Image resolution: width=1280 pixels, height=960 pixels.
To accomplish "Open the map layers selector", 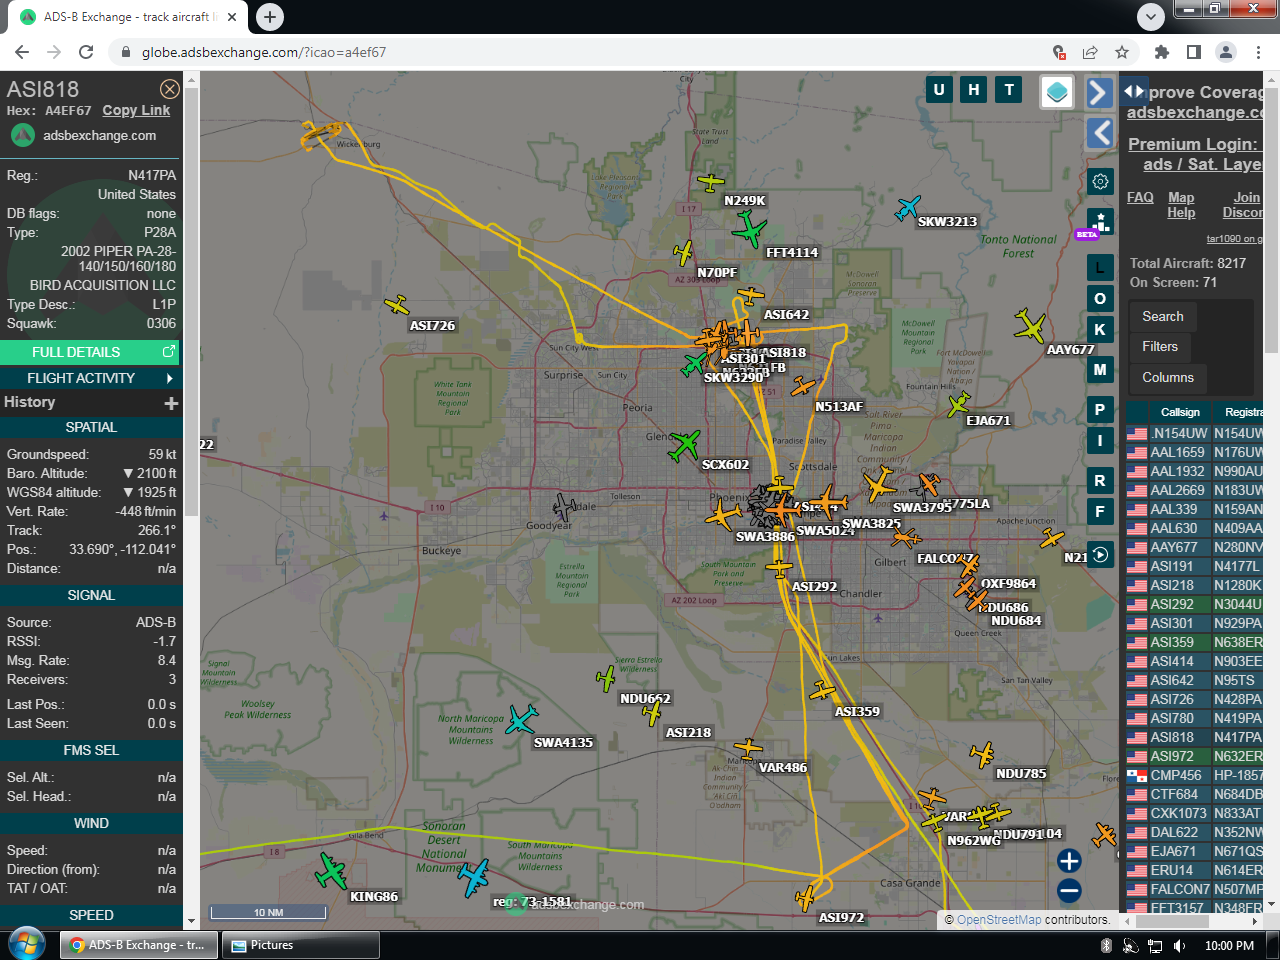I will (x=1057, y=92).
